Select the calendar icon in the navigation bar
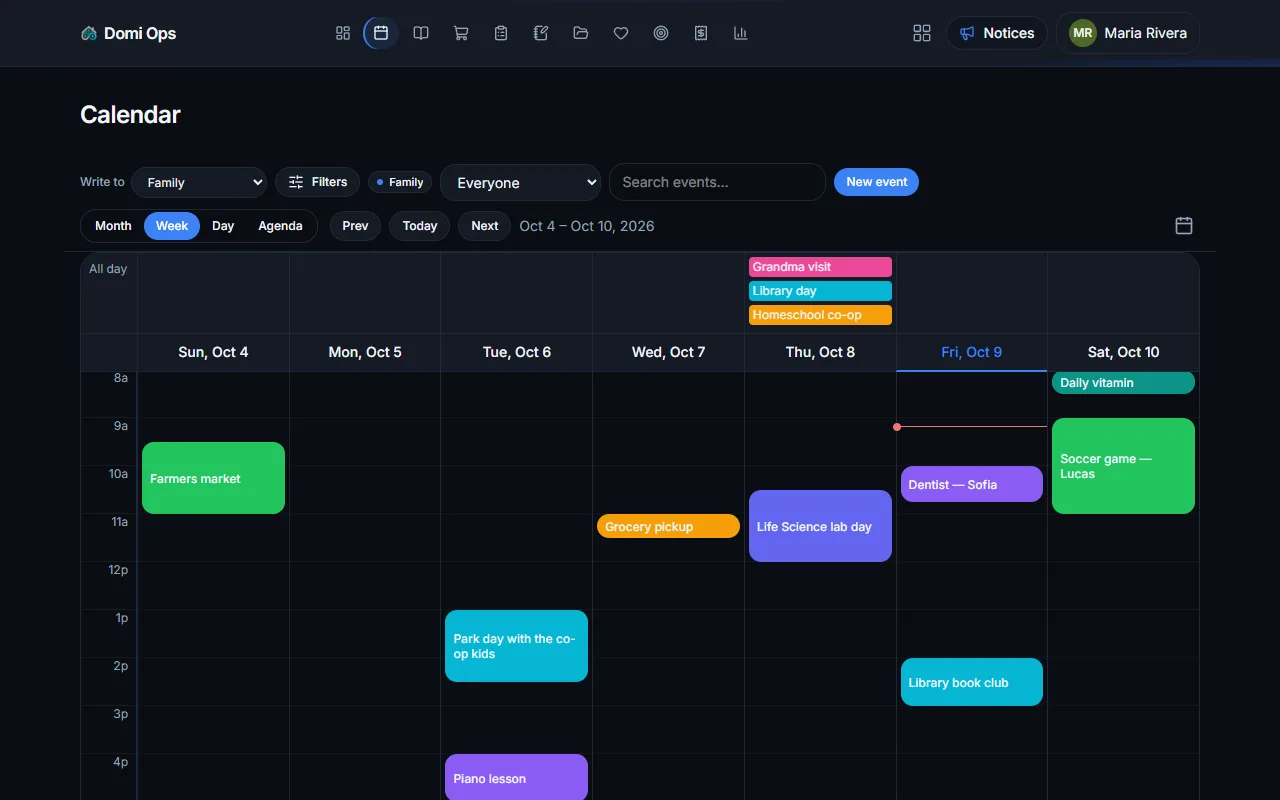This screenshot has height=800, width=1280. [x=381, y=33]
